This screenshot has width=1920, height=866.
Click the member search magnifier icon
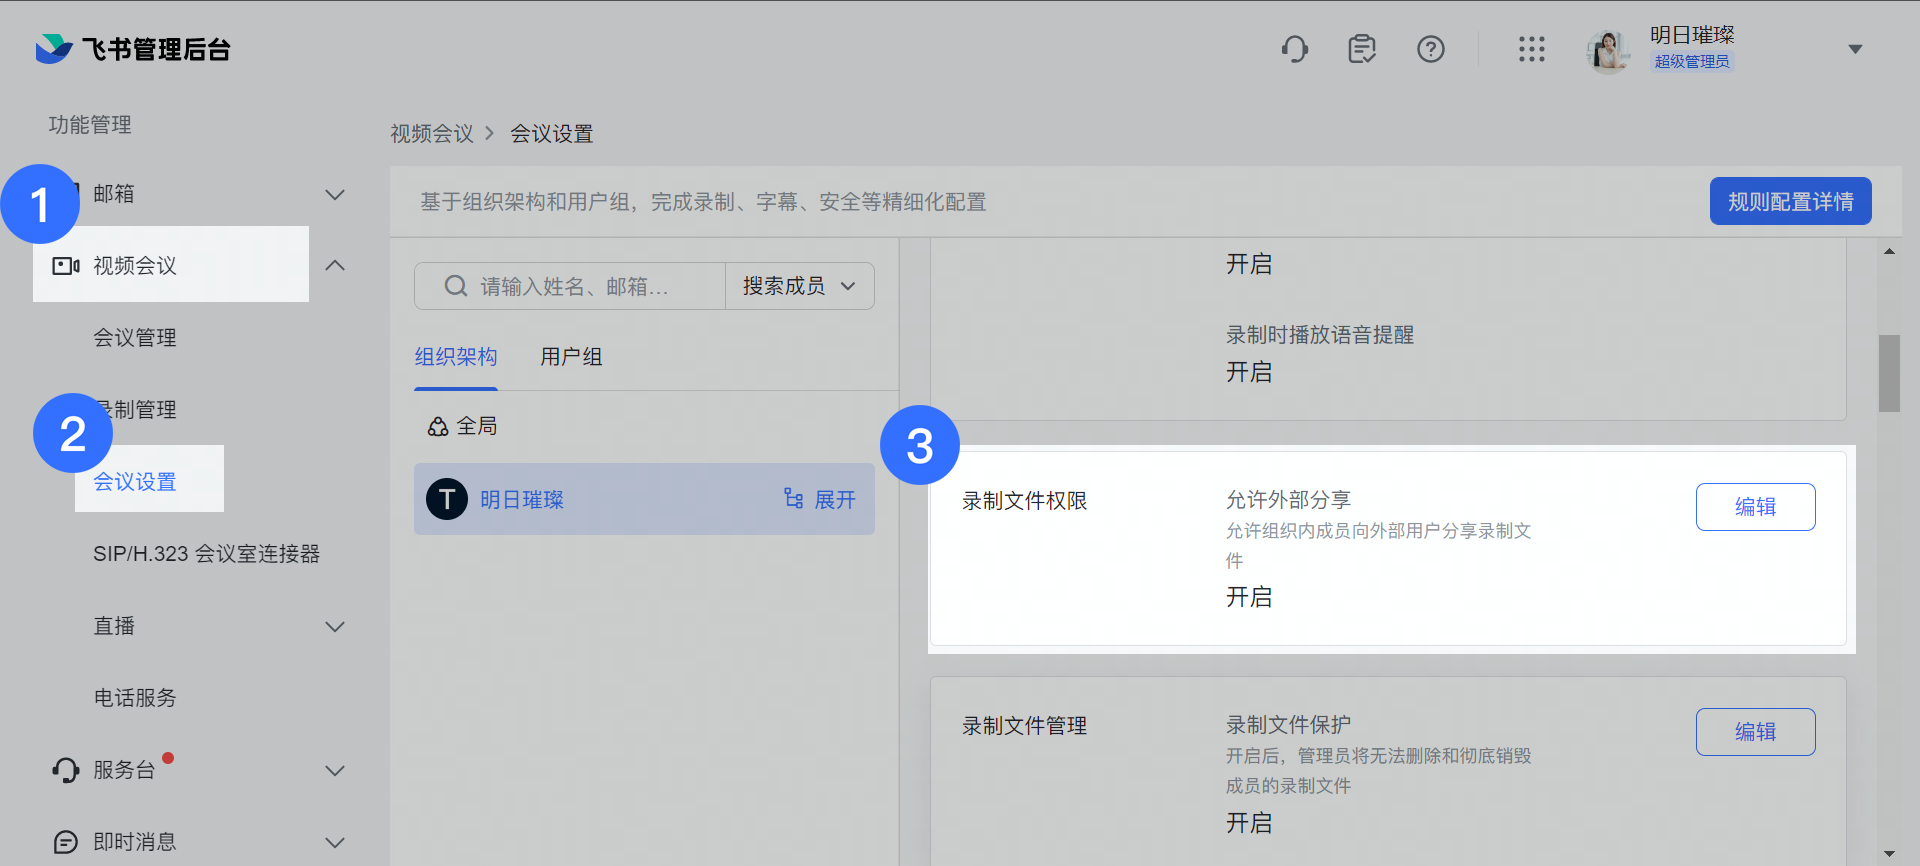coord(456,286)
